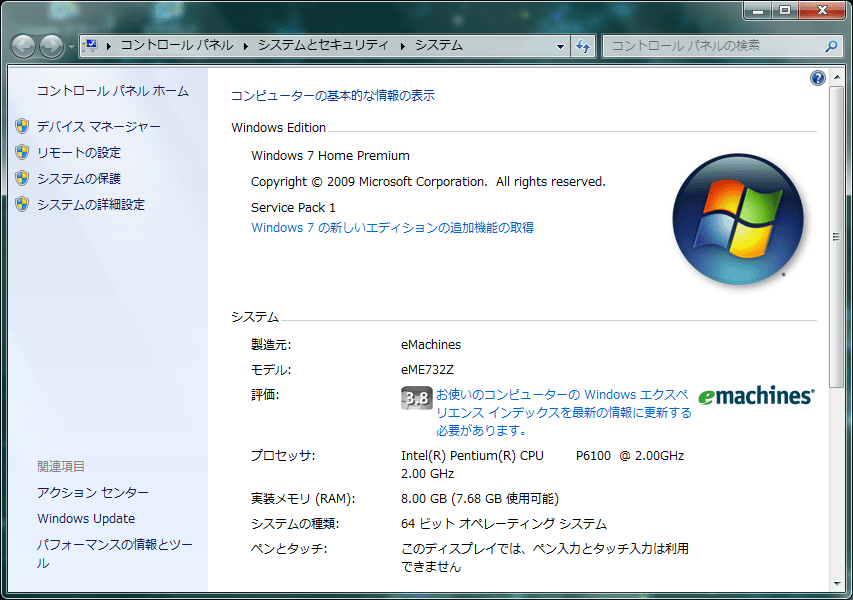
Task: Click shield icon beside デバイス マネージャー
Action: coord(22,126)
